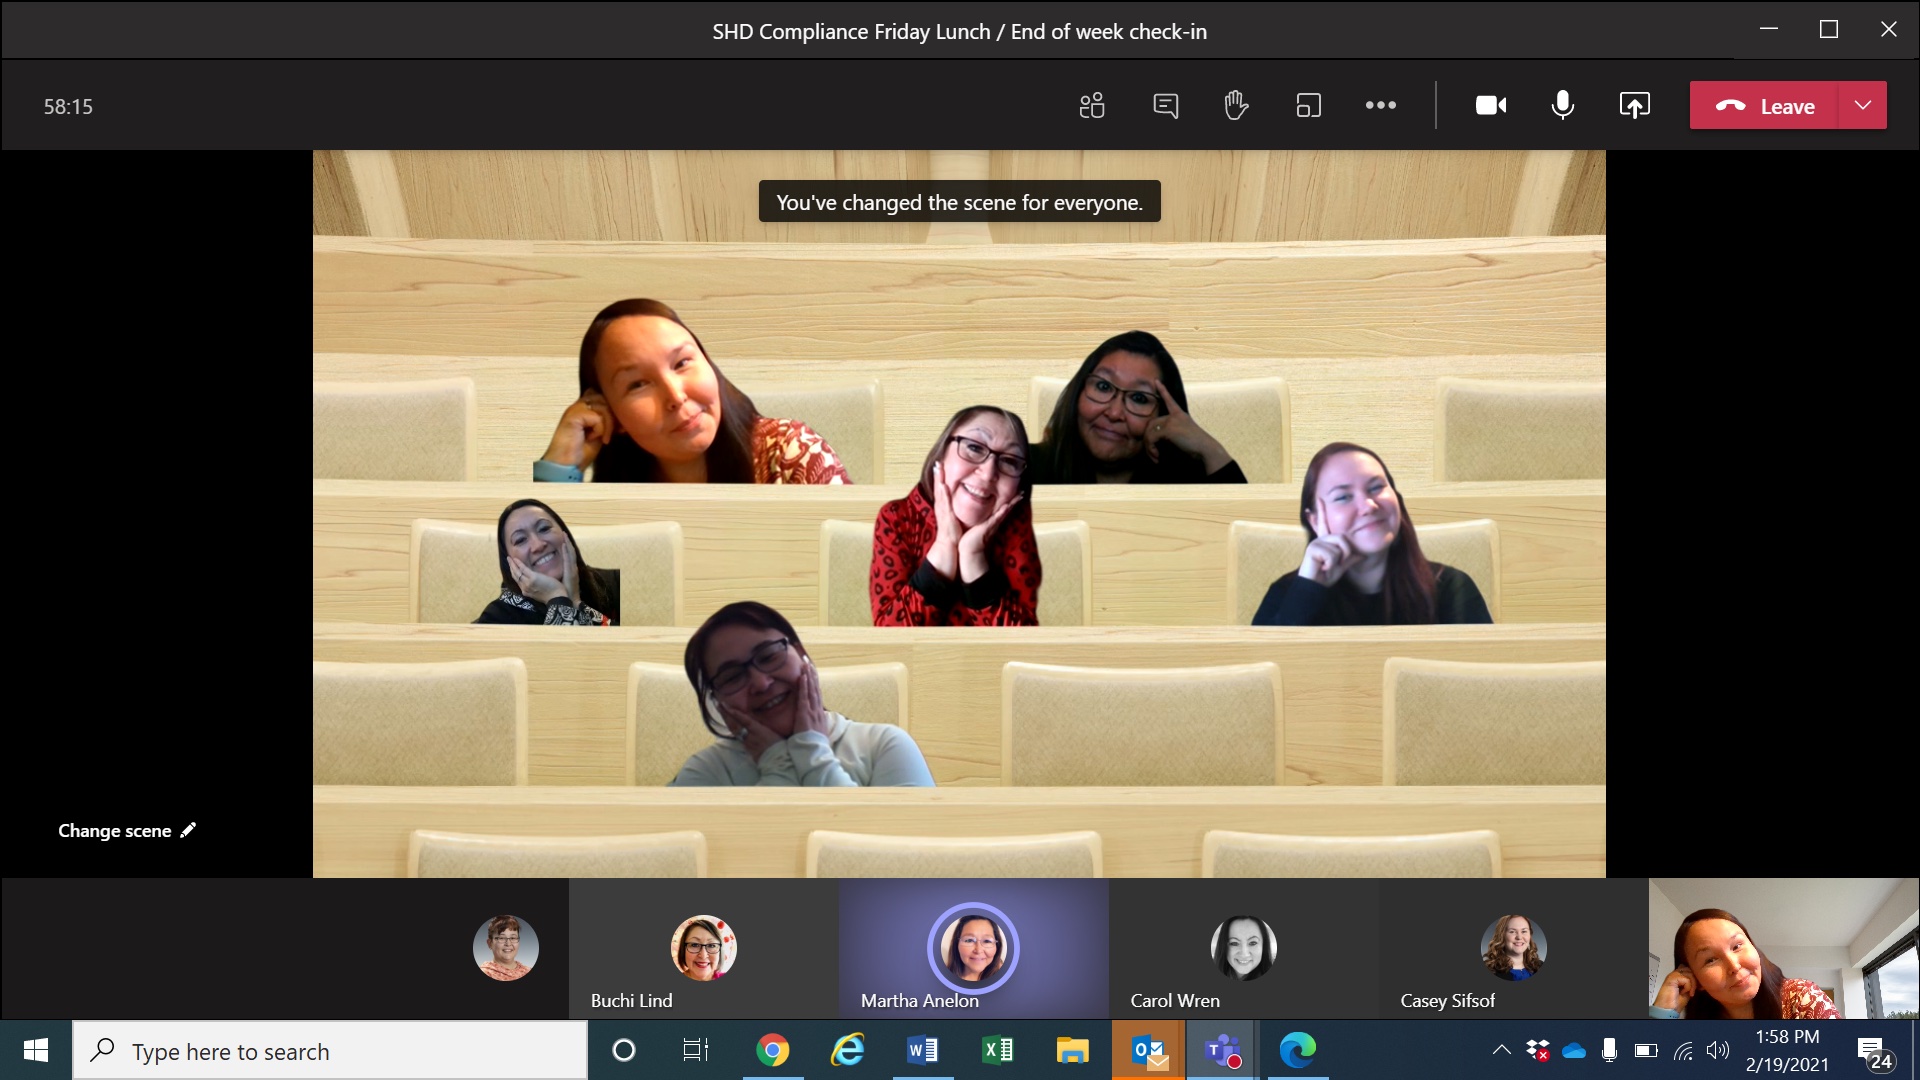Expand the Leave options dropdown arrow

click(x=1862, y=106)
